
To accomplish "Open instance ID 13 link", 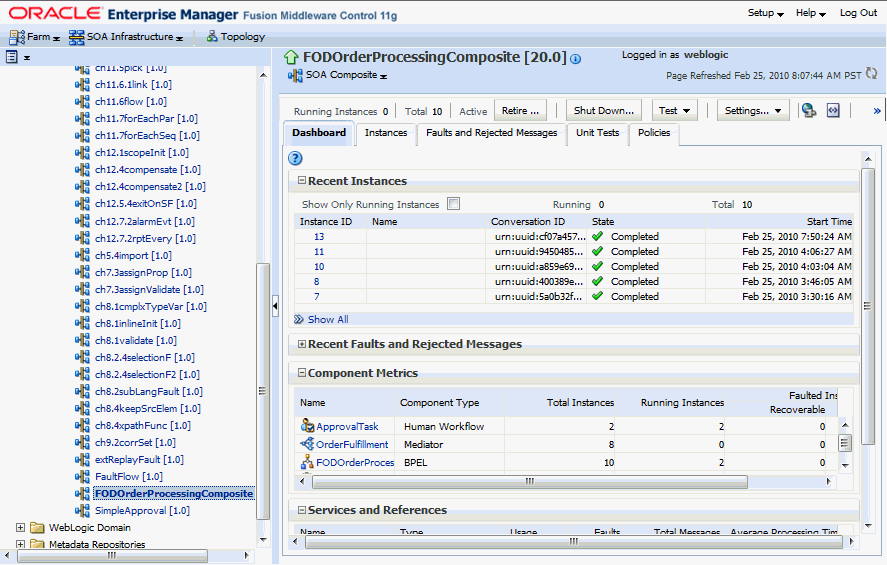I will tap(319, 236).
